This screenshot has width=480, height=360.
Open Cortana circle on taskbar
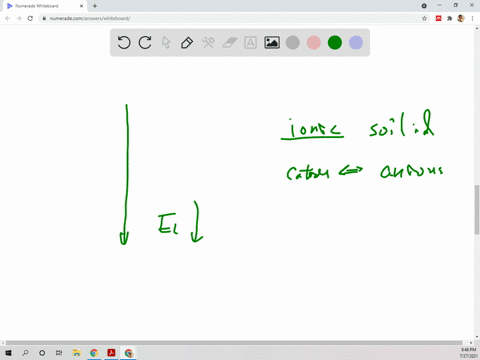point(42,353)
